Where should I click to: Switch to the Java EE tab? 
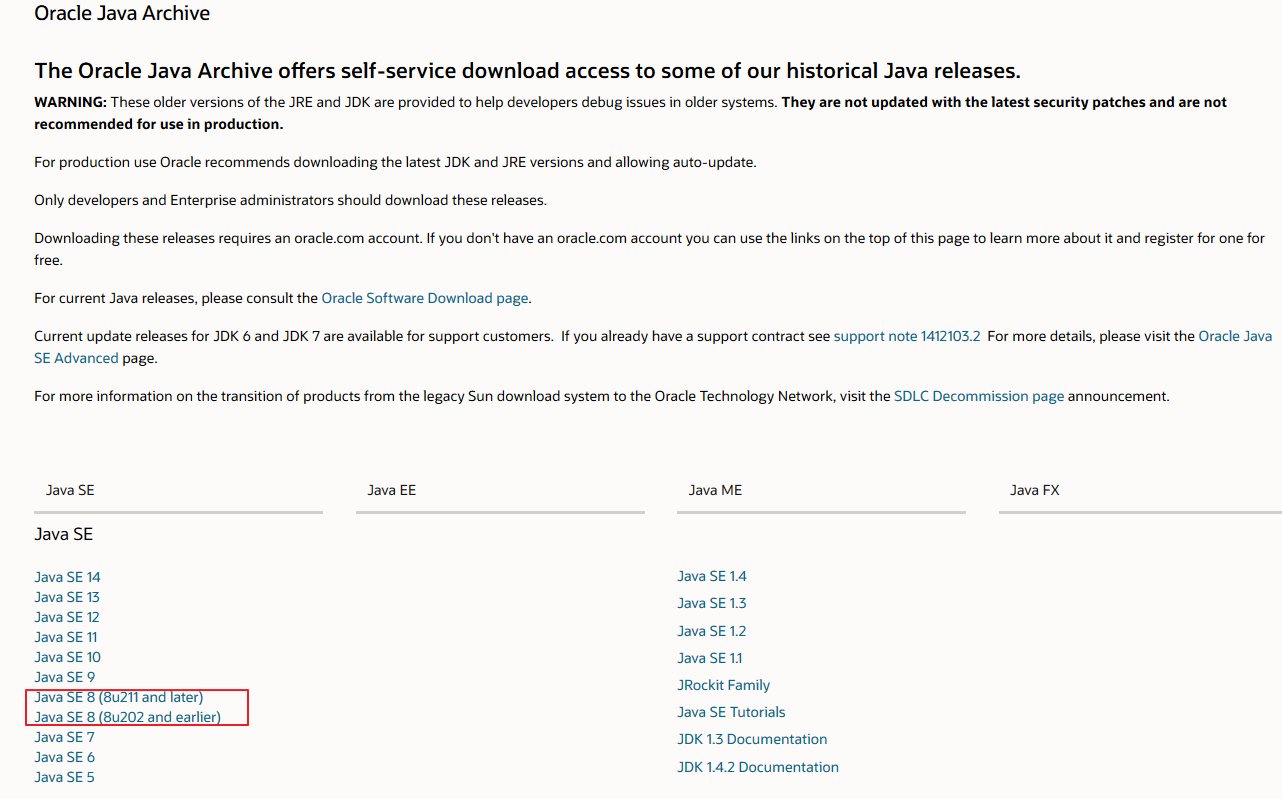(391, 490)
